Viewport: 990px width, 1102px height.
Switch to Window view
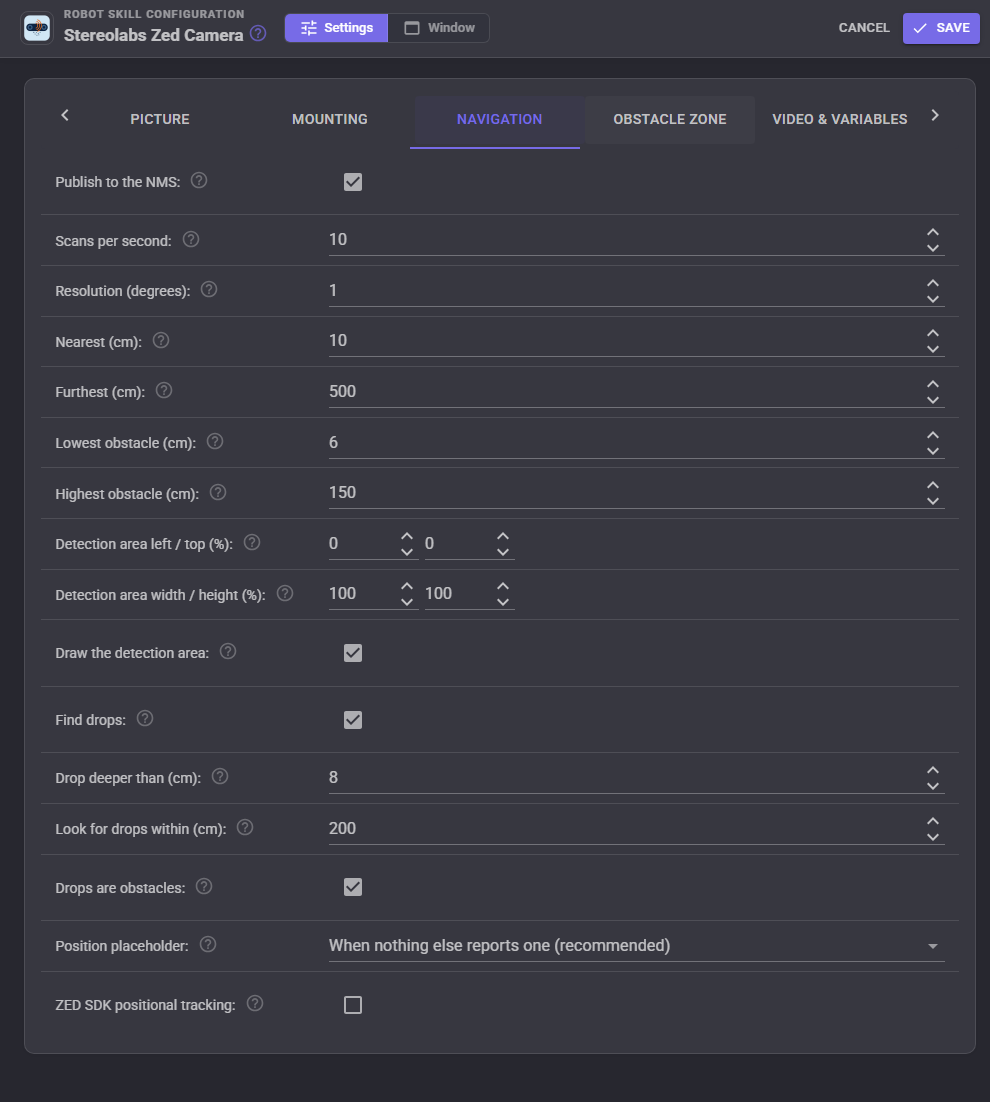tap(439, 28)
